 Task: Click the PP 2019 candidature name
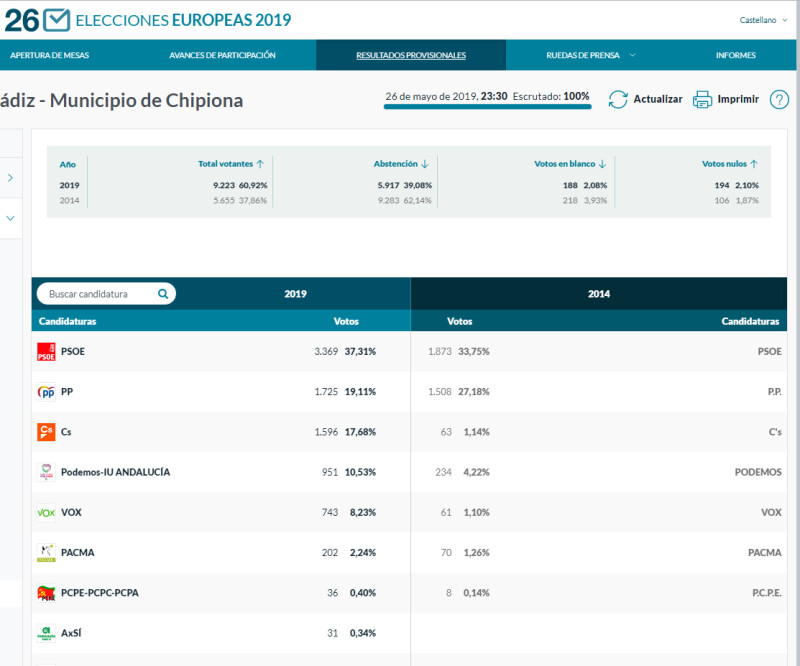point(67,392)
